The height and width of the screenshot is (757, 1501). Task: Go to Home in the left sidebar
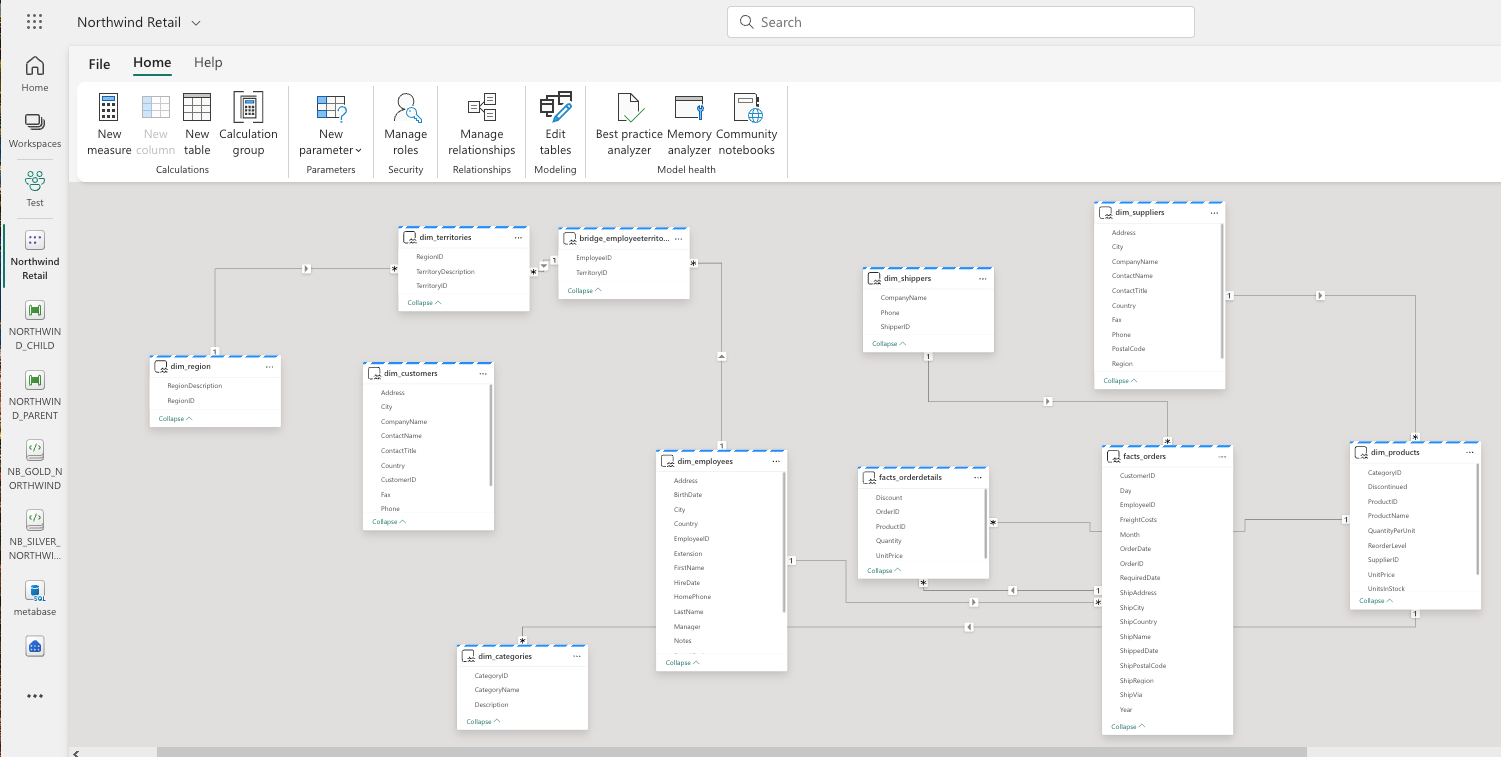(35, 75)
